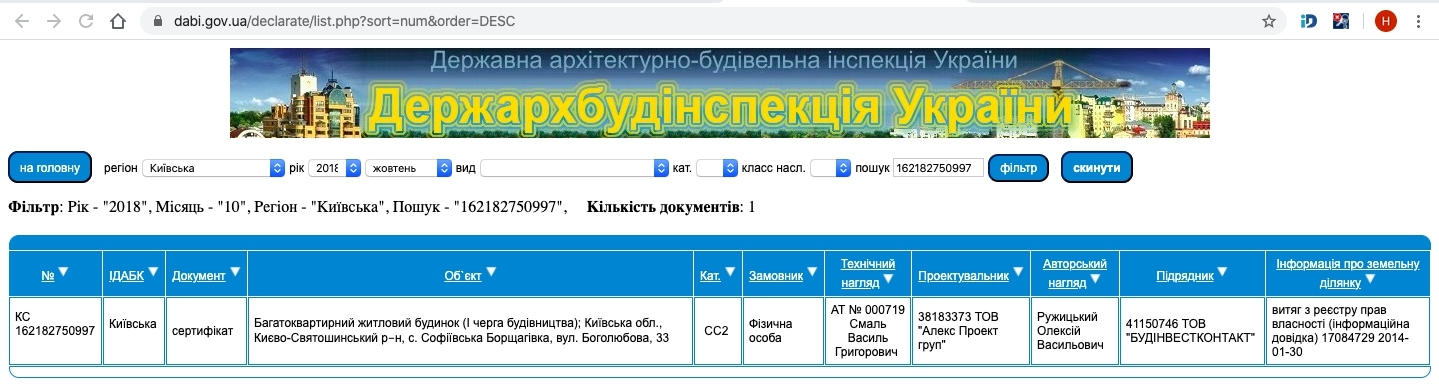
Task: Click the пошук search field
Action: pyautogui.click(x=938, y=168)
